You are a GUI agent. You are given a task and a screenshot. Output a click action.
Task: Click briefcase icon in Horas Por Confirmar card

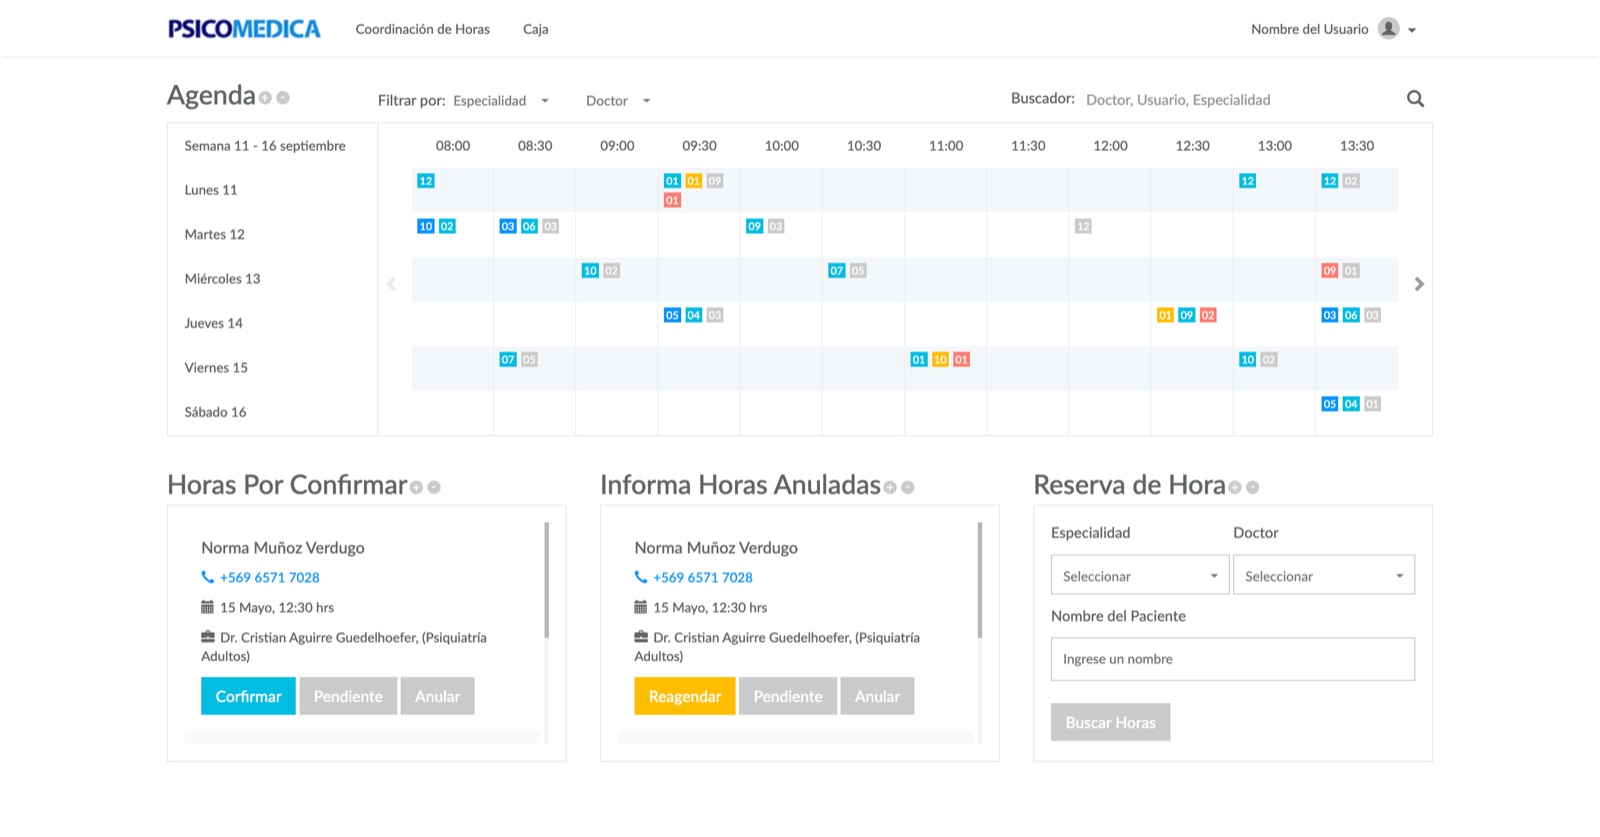pos(208,637)
